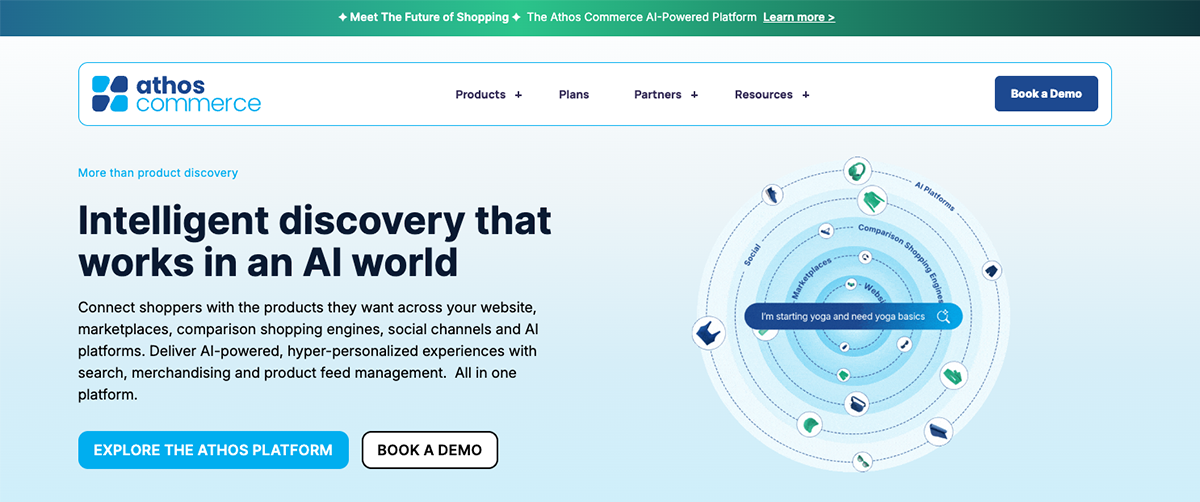
Task: Click the "More than product discovery" text
Action: [x=158, y=173]
